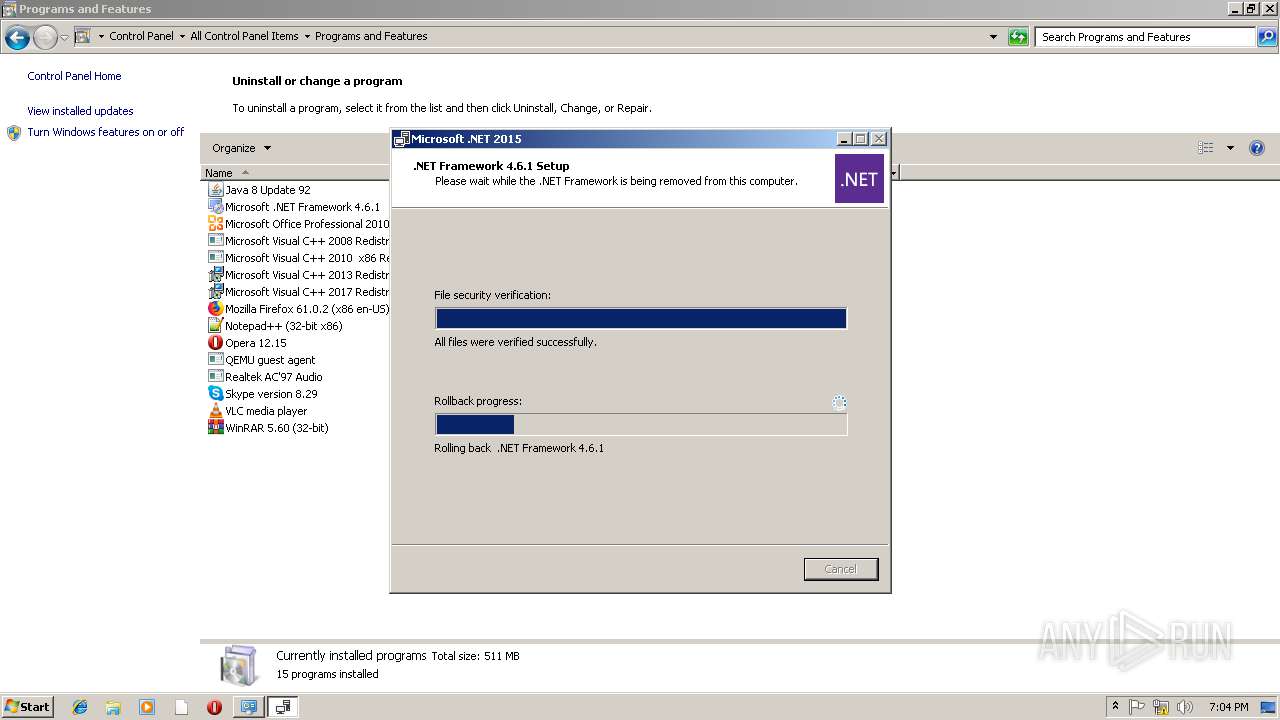Click the Java icon in program list
The height and width of the screenshot is (720, 1280).
215,189
